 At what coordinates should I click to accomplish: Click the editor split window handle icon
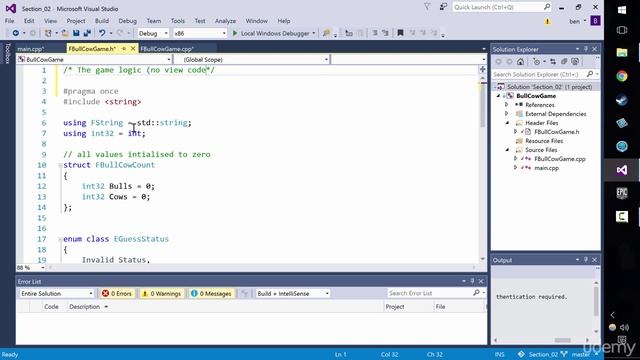tap(482, 69)
